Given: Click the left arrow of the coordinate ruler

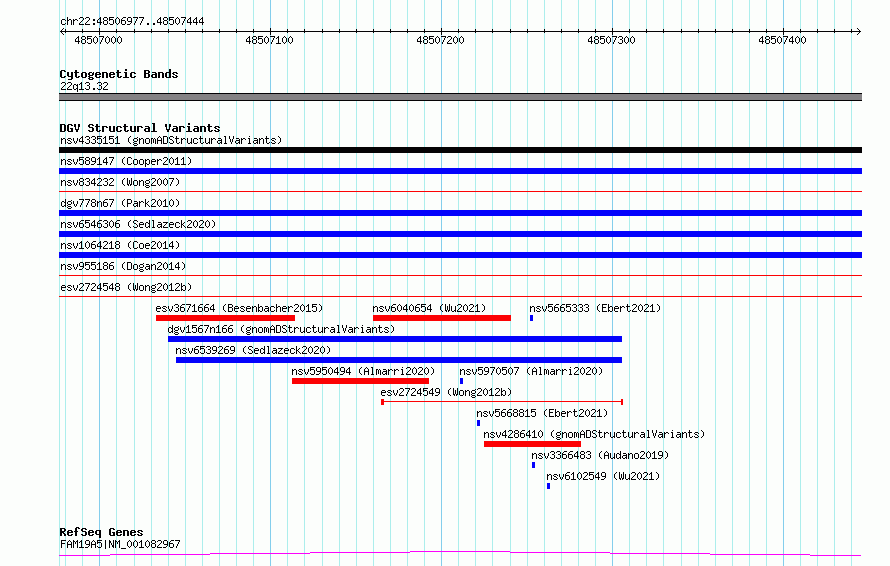Looking at the screenshot, I should tap(62, 31).
